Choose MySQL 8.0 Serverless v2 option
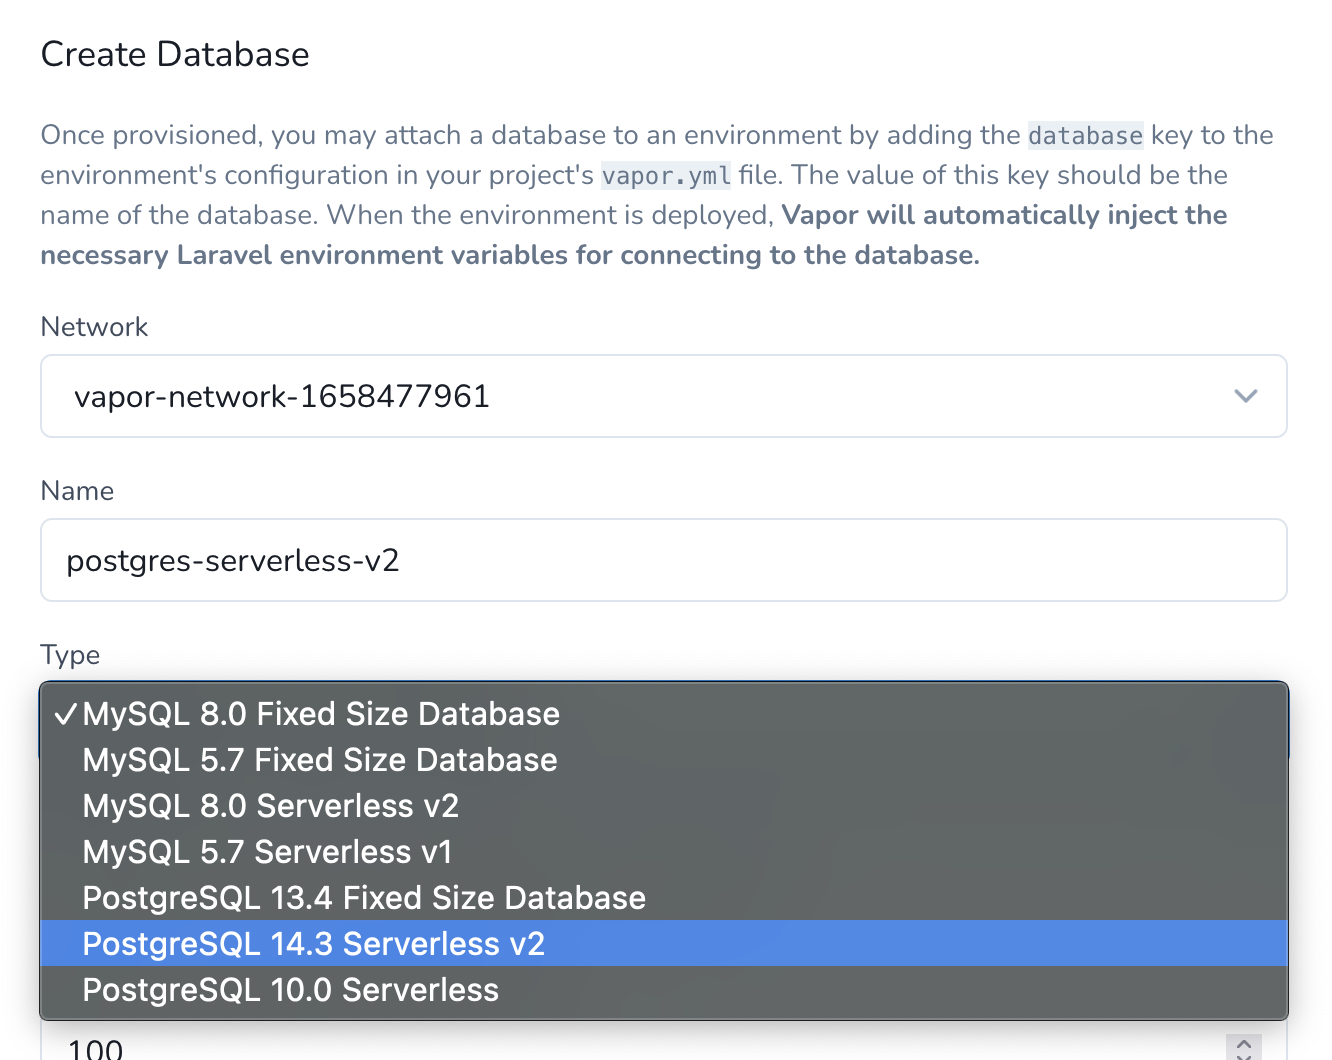 point(270,806)
